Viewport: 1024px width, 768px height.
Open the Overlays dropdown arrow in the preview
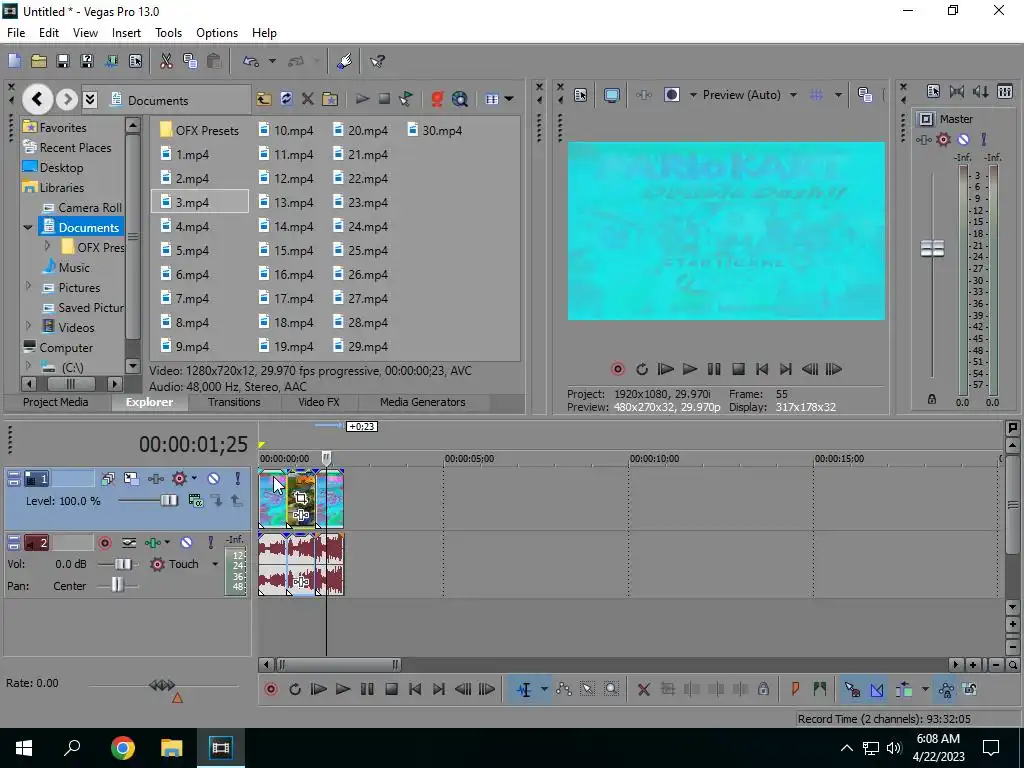(838, 95)
